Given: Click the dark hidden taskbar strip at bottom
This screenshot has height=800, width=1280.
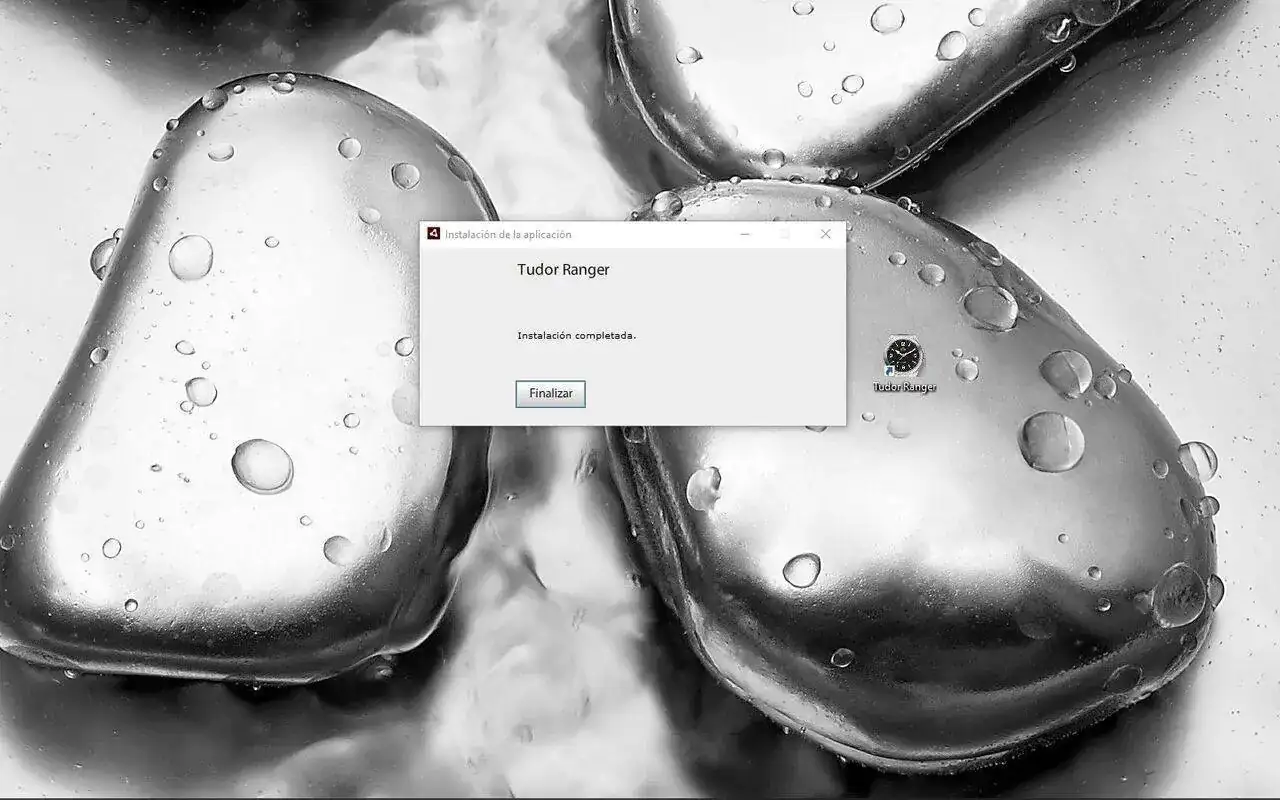Looking at the screenshot, I should pos(640,797).
